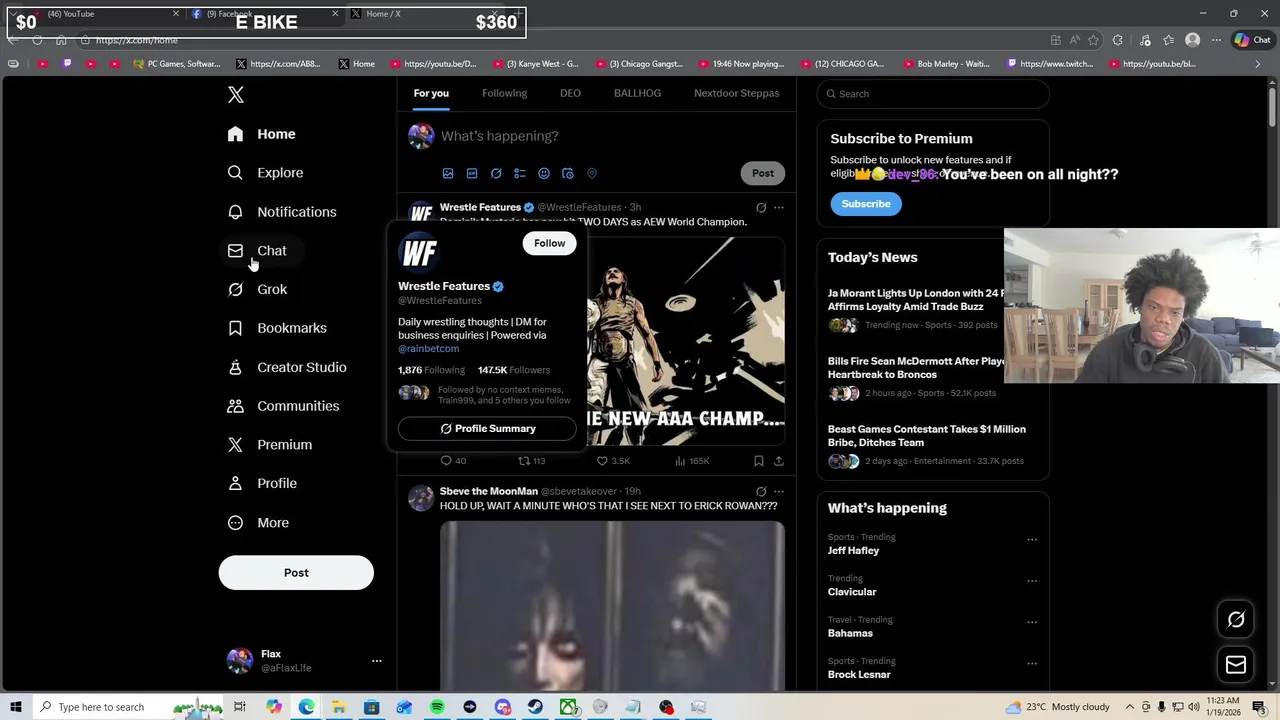Show more bookmarks bar items chevron

click(x=1258, y=64)
